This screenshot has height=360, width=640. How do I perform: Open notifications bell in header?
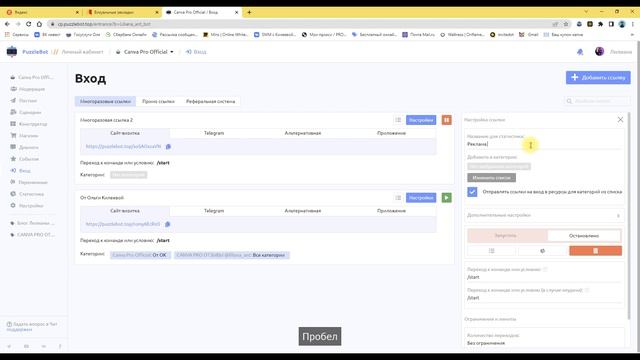click(x=580, y=52)
